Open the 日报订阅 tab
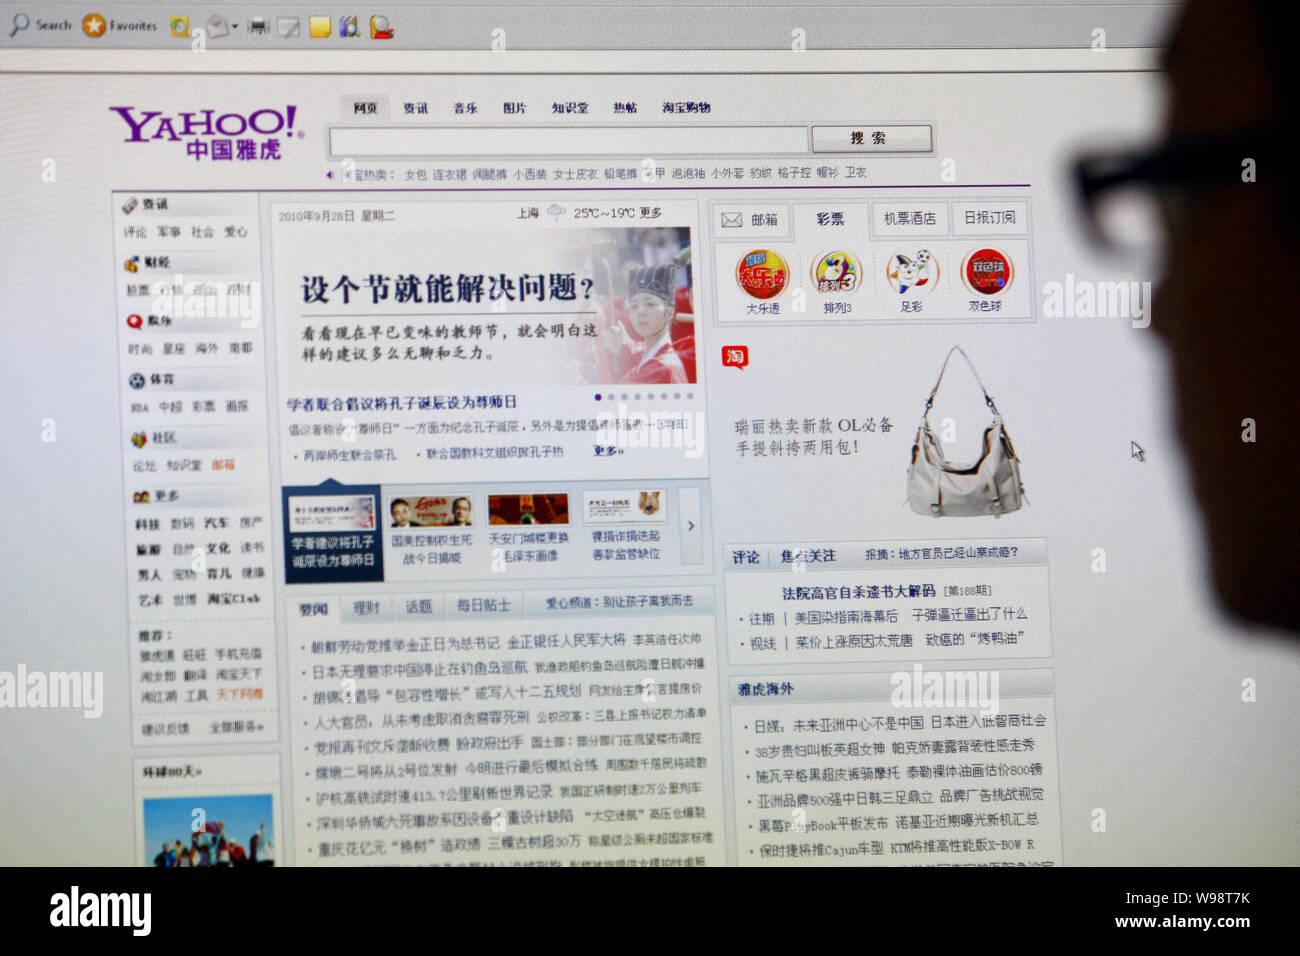Viewport: 1300px width, 956px height. point(989,217)
